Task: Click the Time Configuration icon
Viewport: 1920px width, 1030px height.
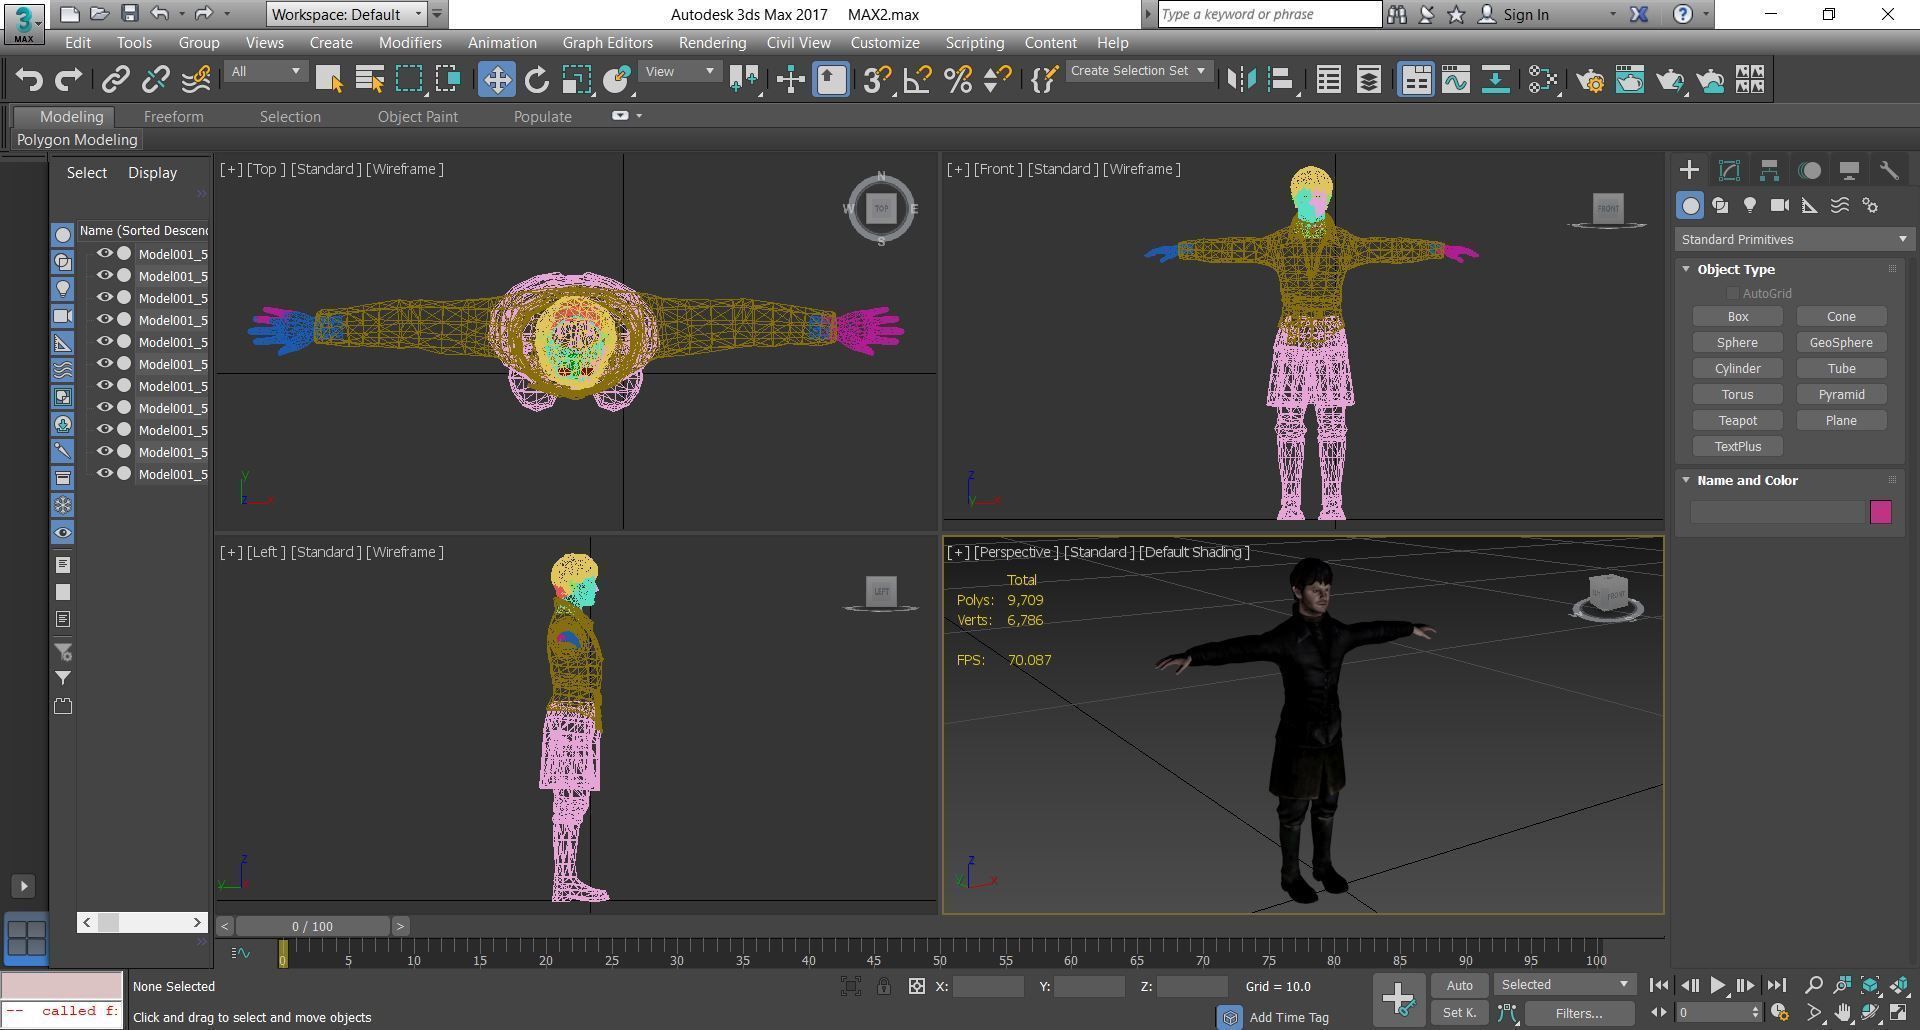Action: [1779, 1012]
